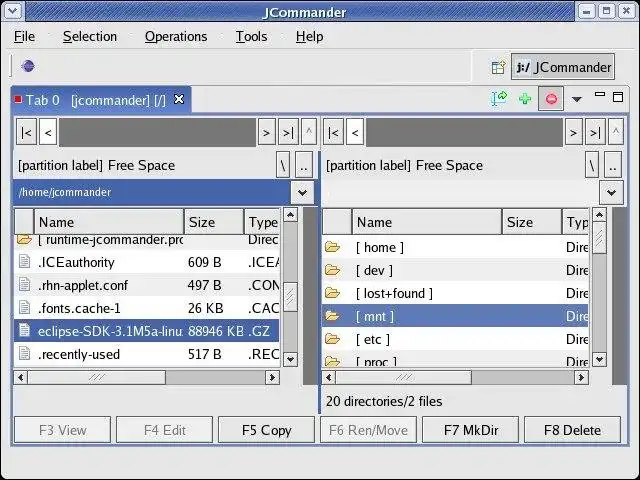Click the file icon of .rhn-applet.conf
The width and height of the screenshot is (640, 480).
point(24,284)
